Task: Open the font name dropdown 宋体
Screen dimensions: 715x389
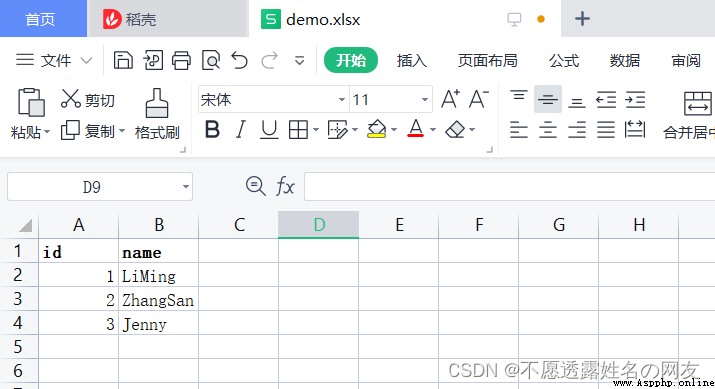Action: click(342, 99)
